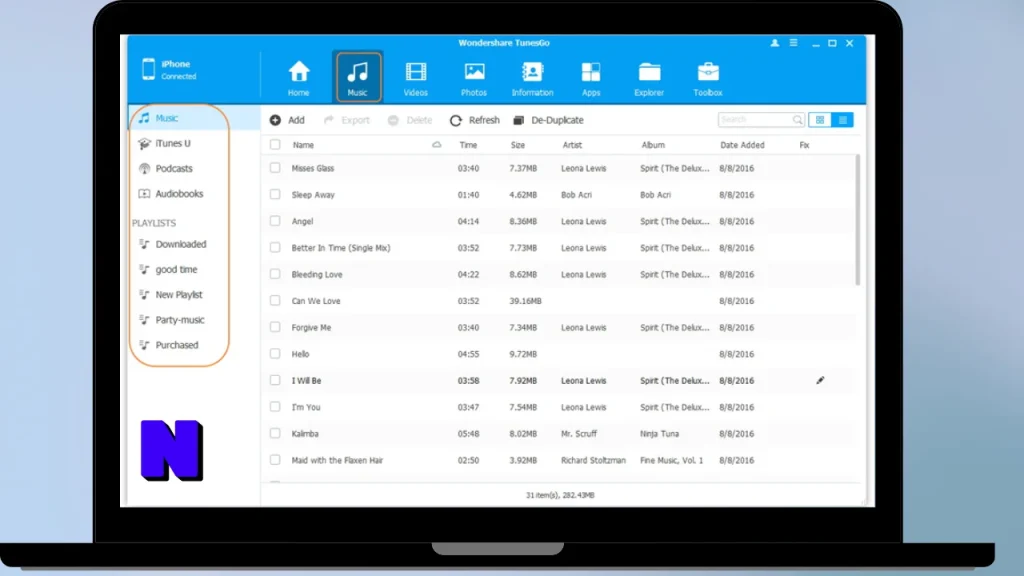Click the Delete button
The width and height of the screenshot is (1024, 576).
pyautogui.click(x=409, y=120)
